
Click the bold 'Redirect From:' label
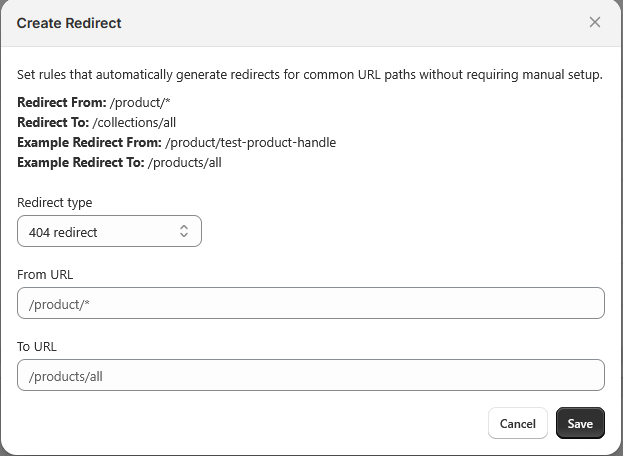pos(61,103)
